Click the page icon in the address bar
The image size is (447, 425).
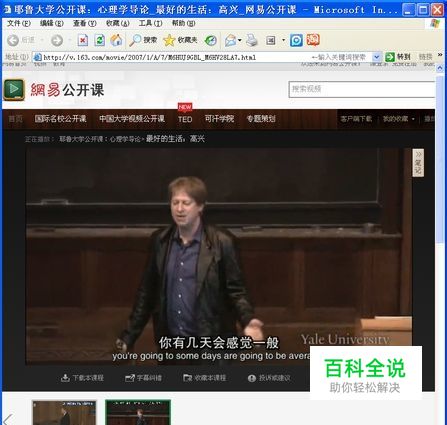click(37, 57)
